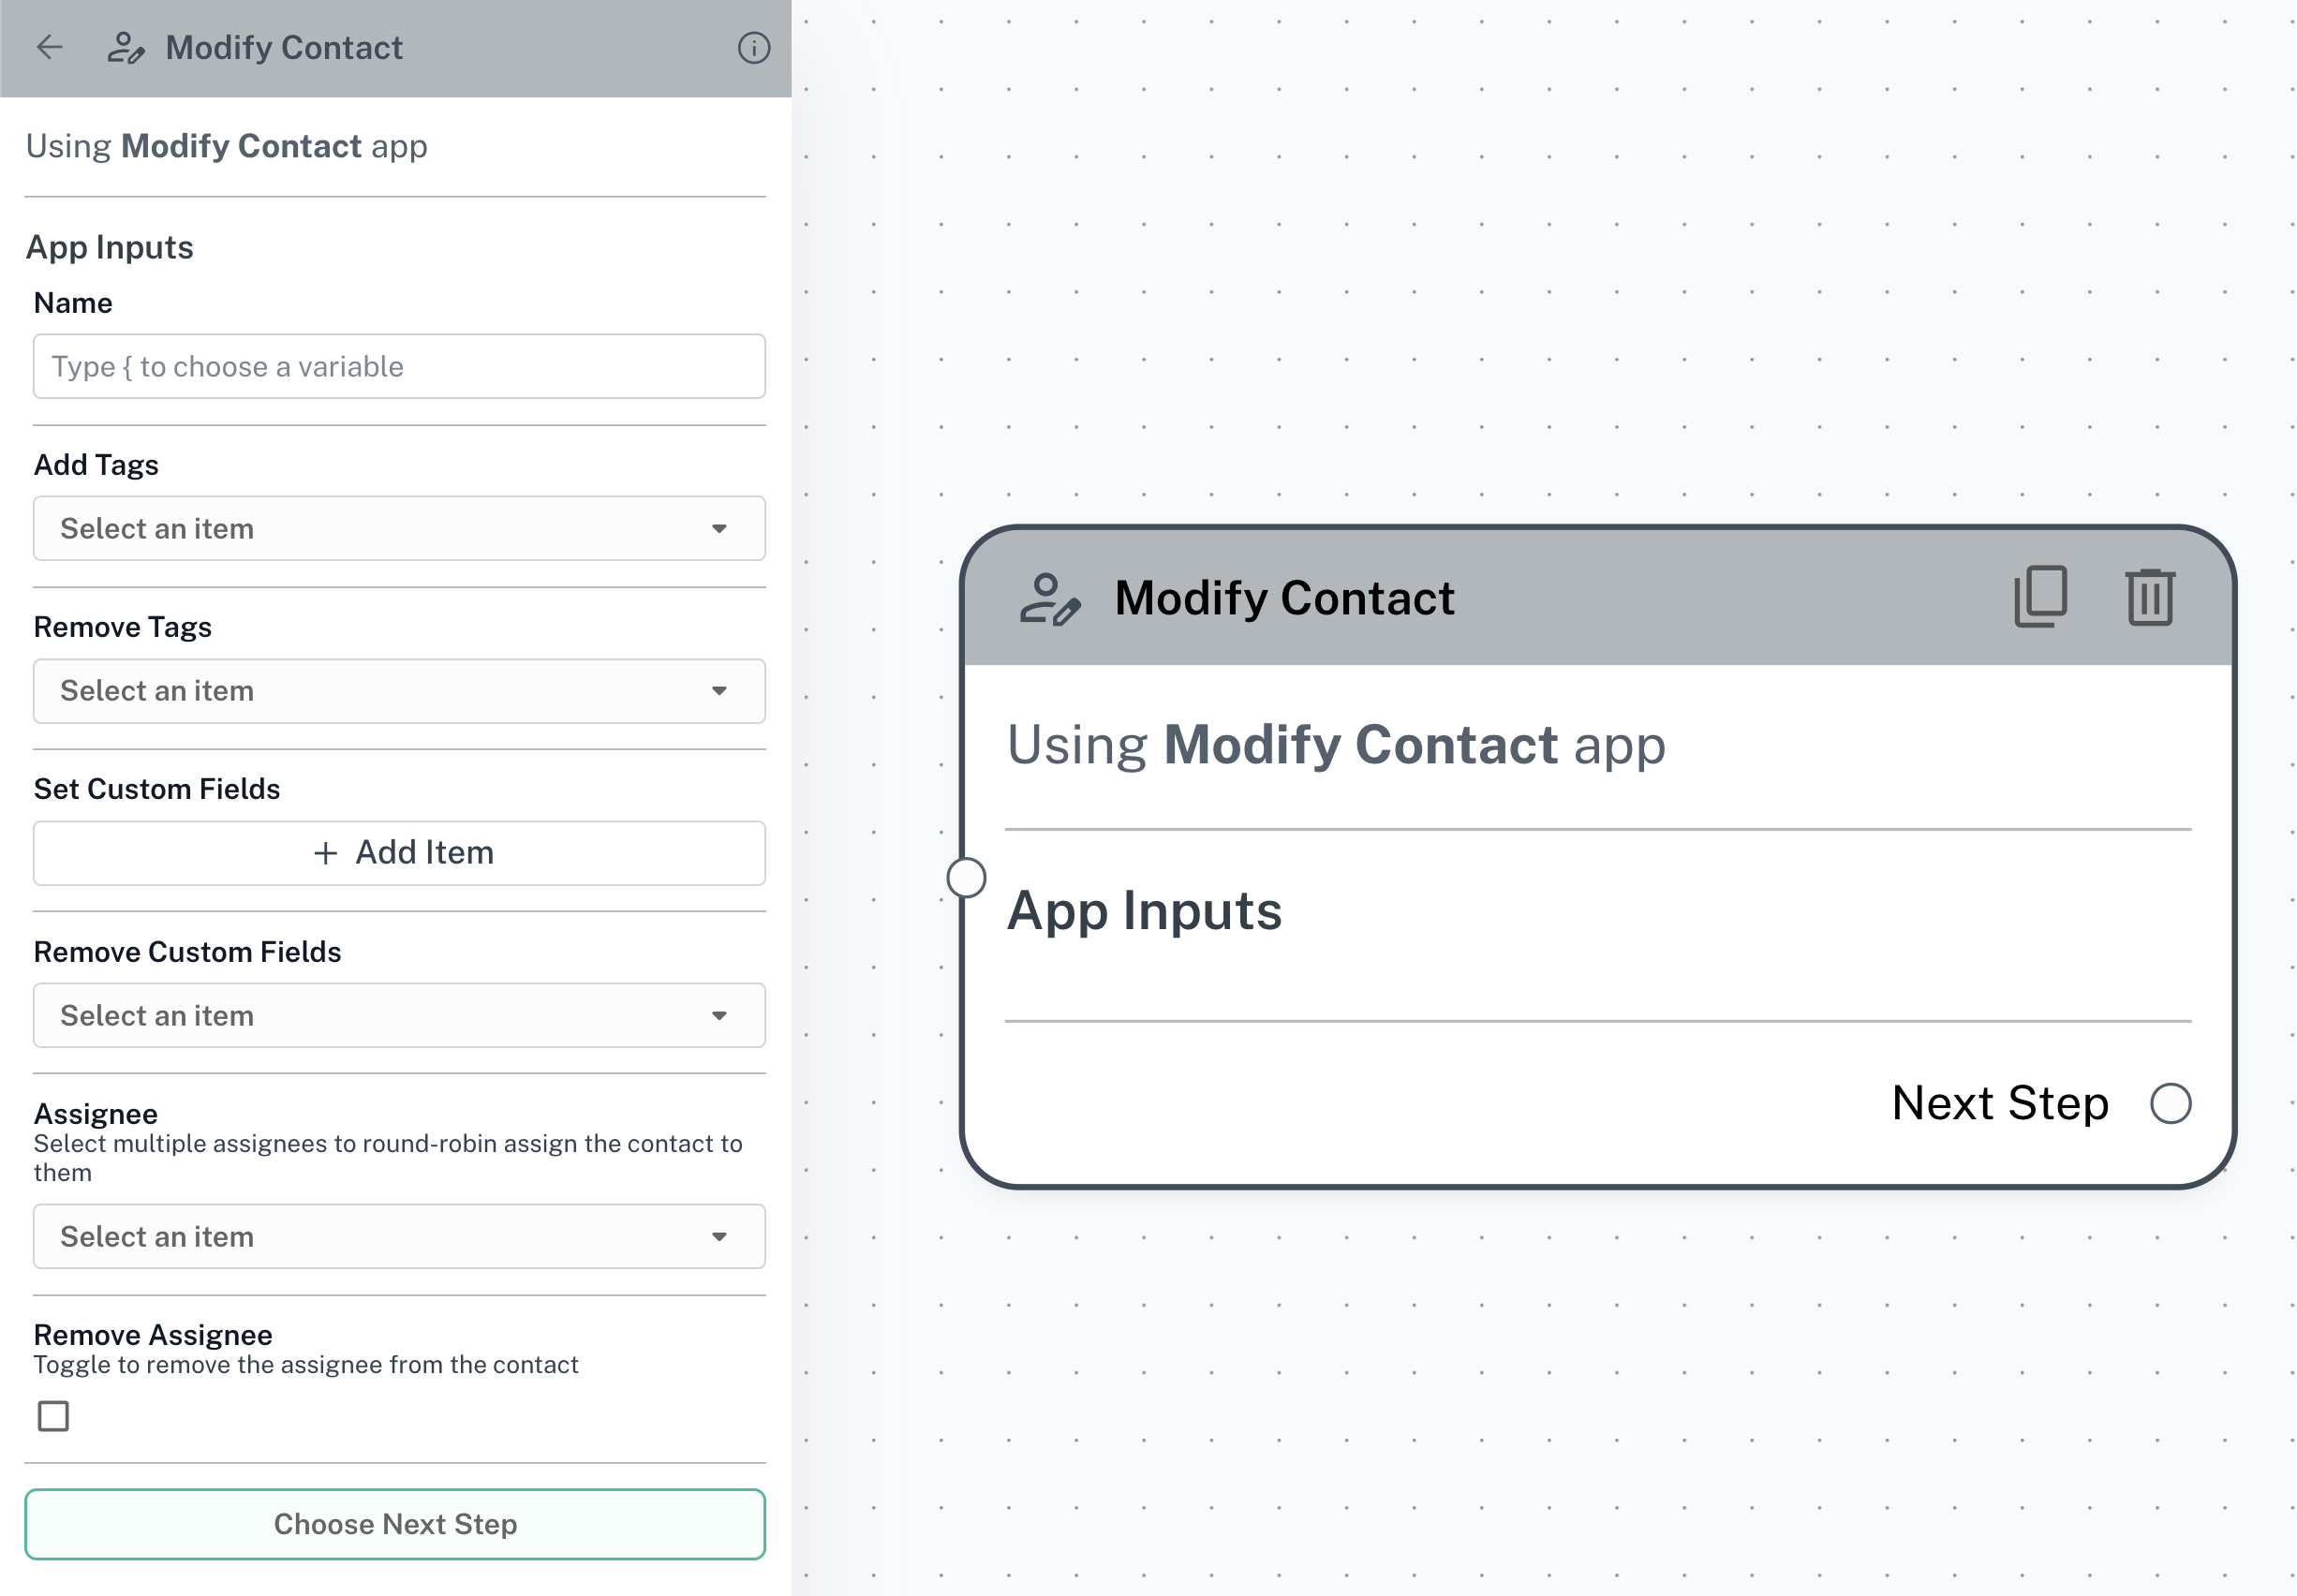Viewport: 2297px width, 1596px height.
Task: Click the node's left input connector
Action: [x=966, y=878]
